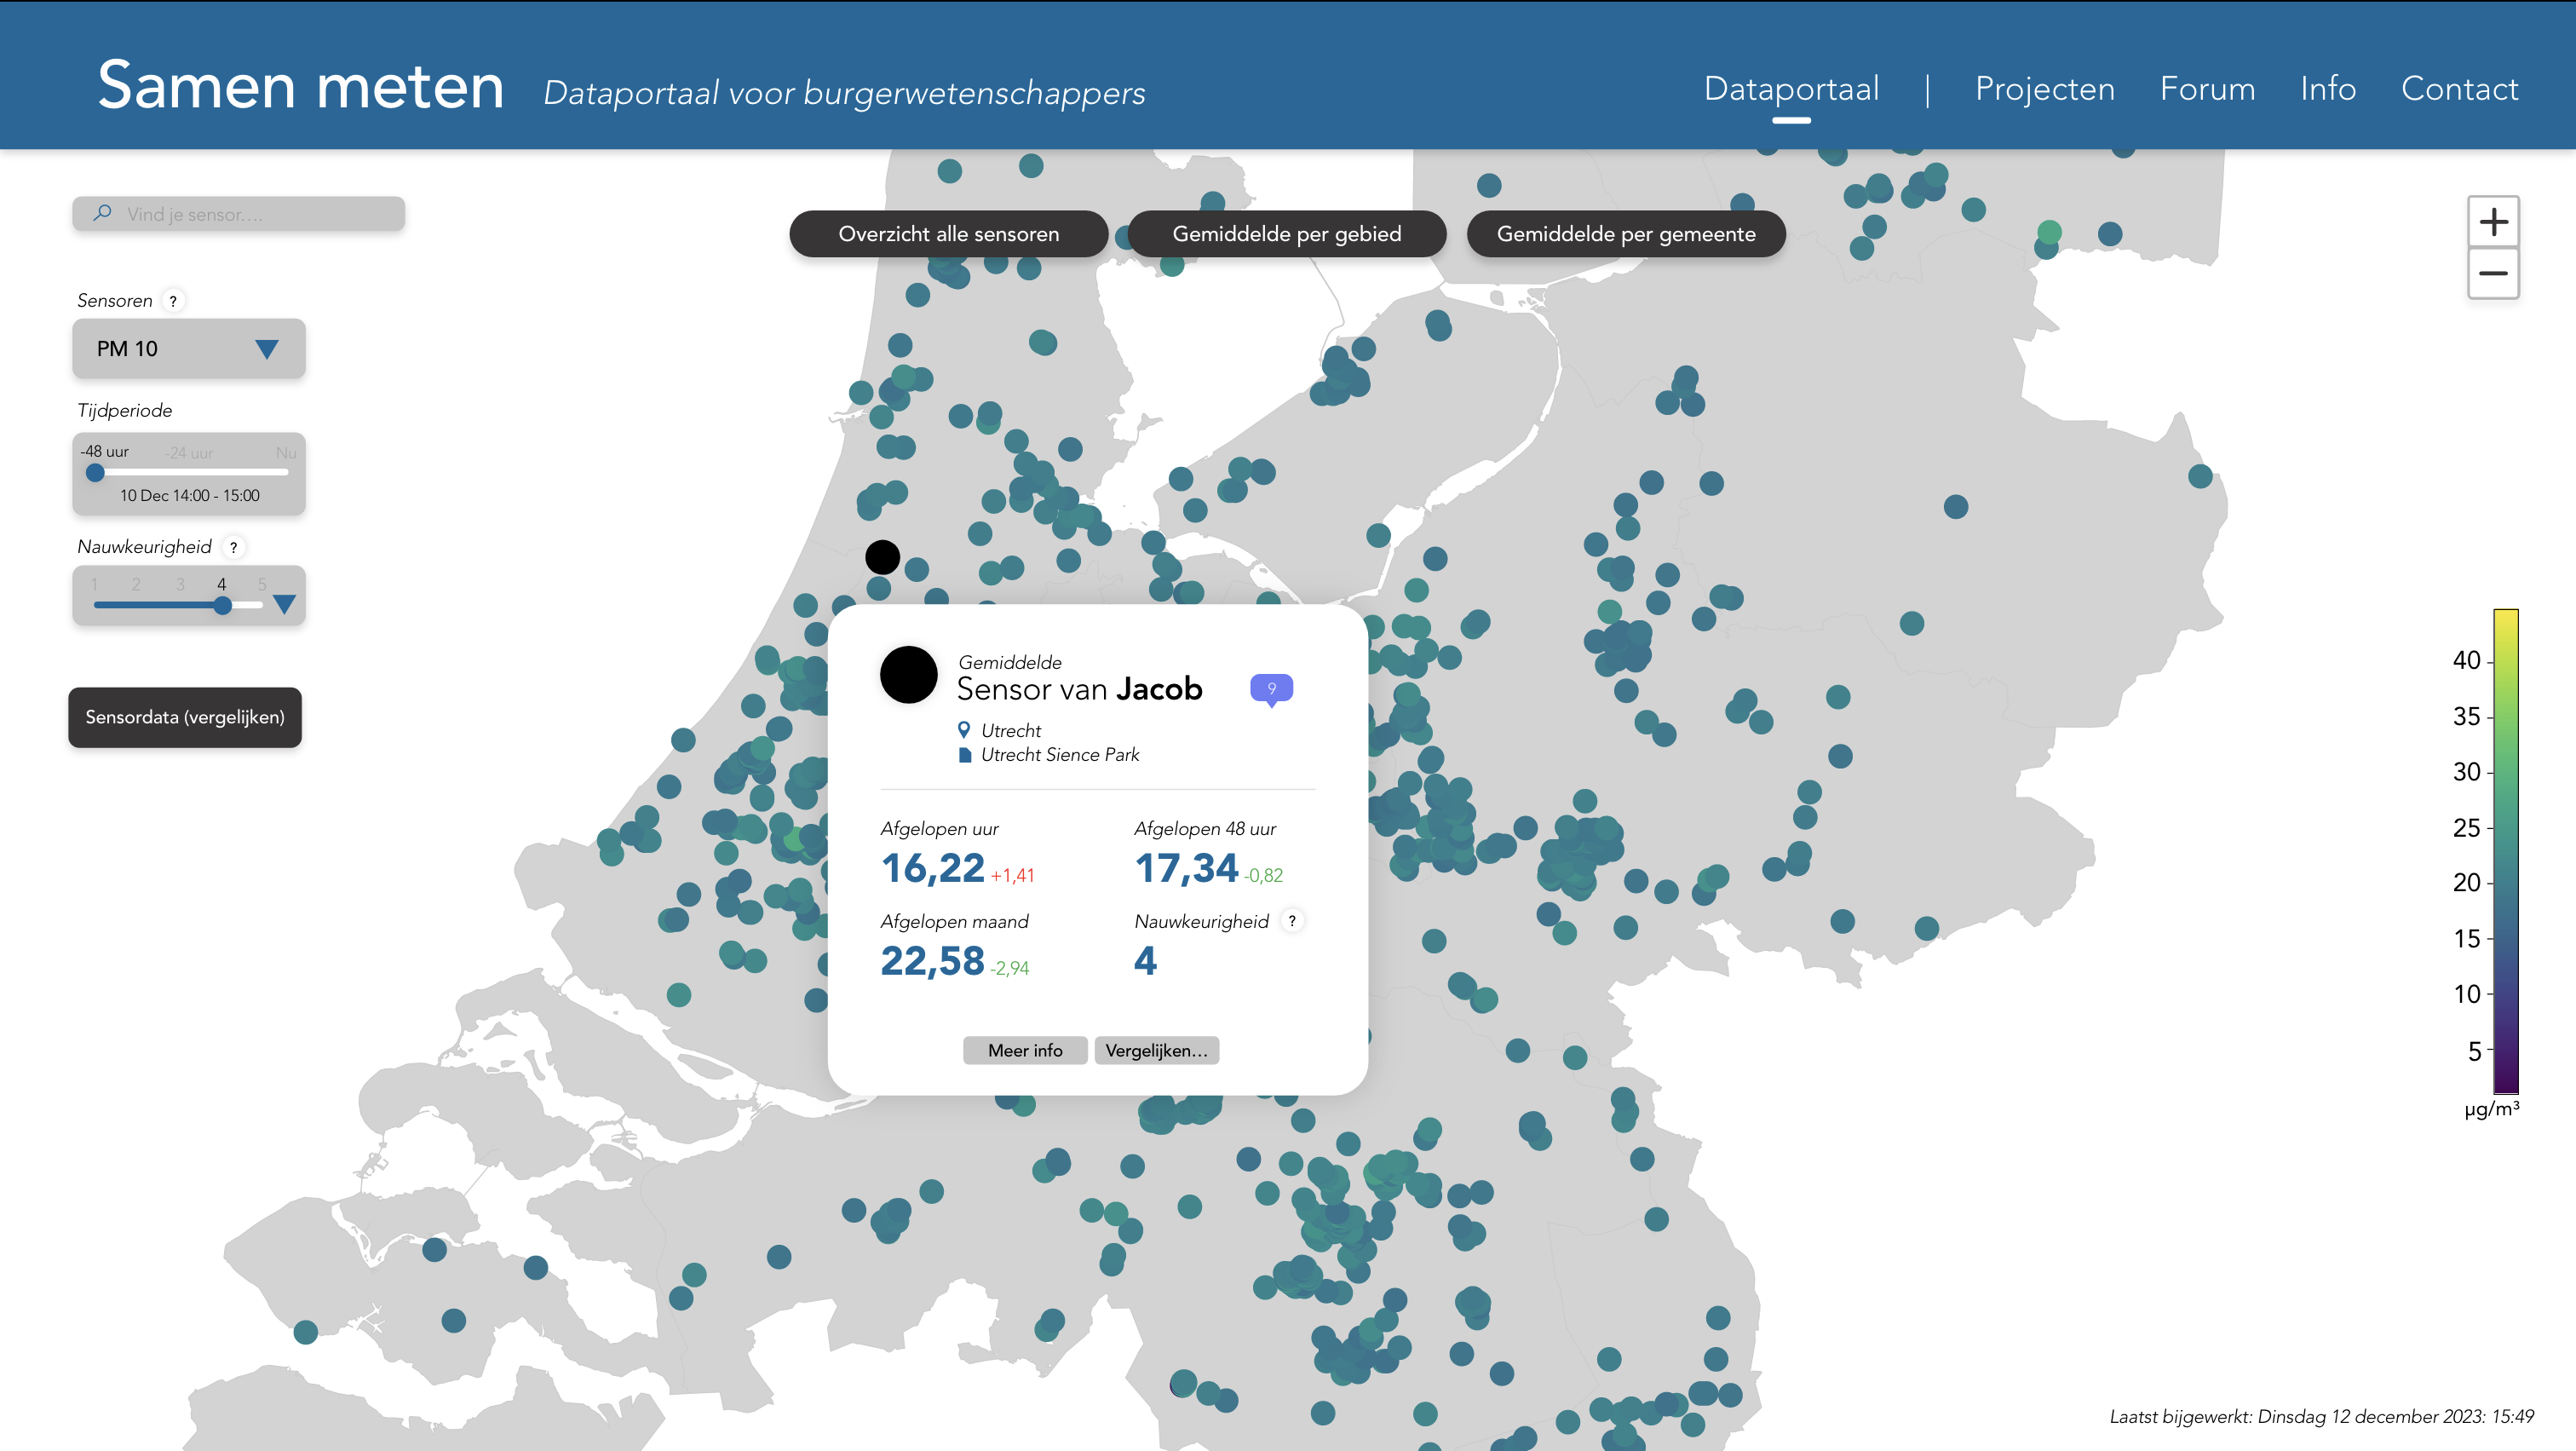Open the Contact page

[2459, 88]
